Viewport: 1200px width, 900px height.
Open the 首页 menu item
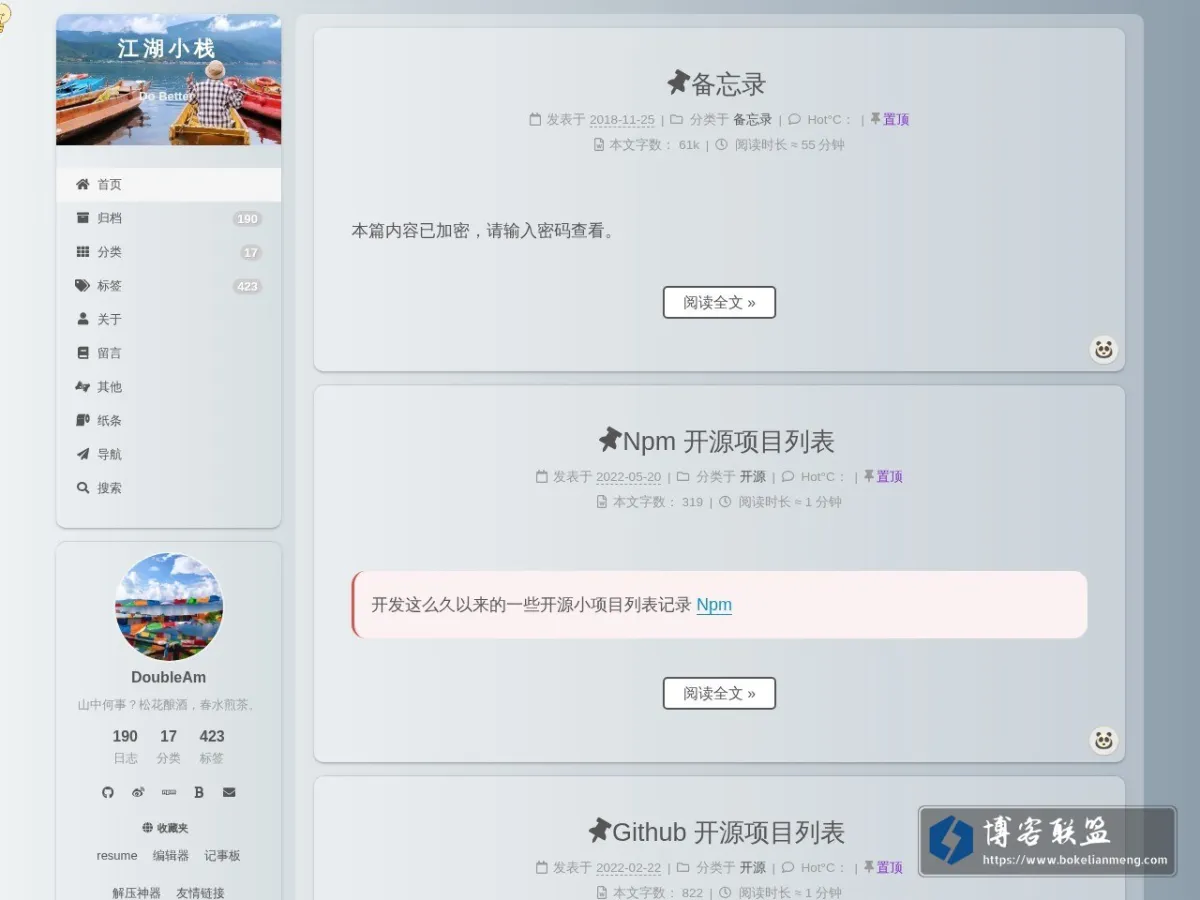(168, 185)
